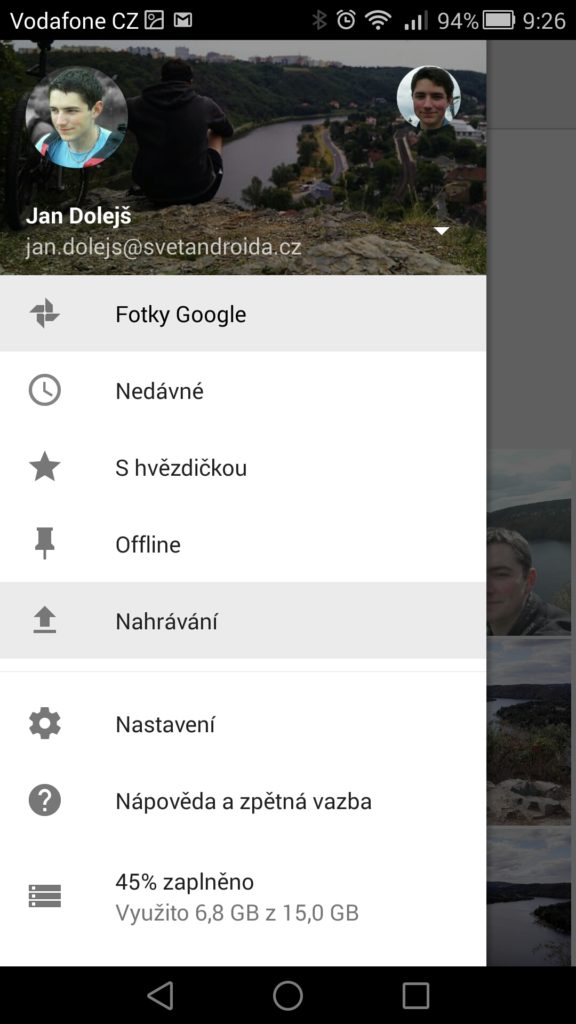Open the Offline files list
The height and width of the screenshot is (1024, 576).
pos(243,544)
